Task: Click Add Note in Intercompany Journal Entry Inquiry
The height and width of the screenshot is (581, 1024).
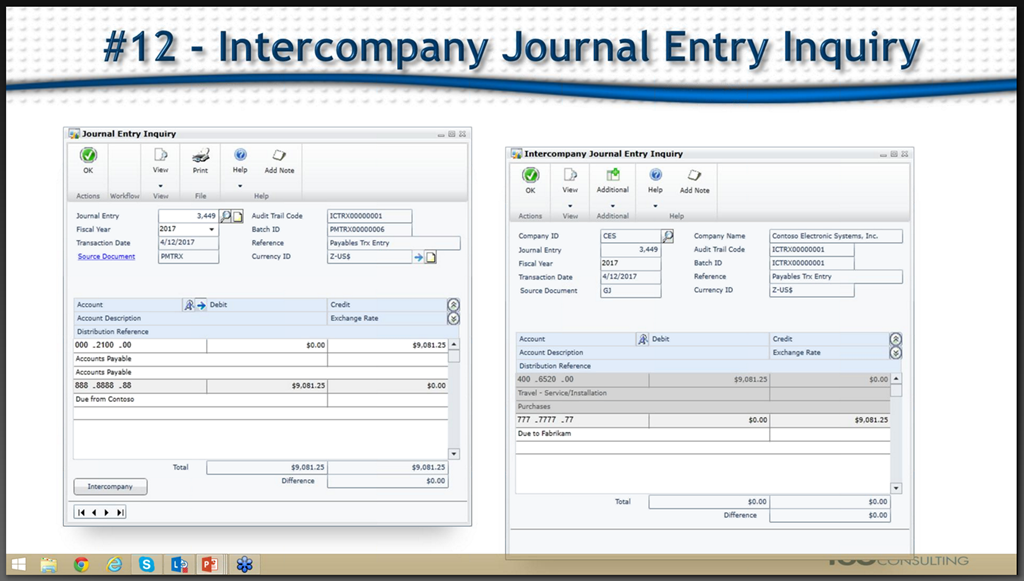Action: point(694,180)
